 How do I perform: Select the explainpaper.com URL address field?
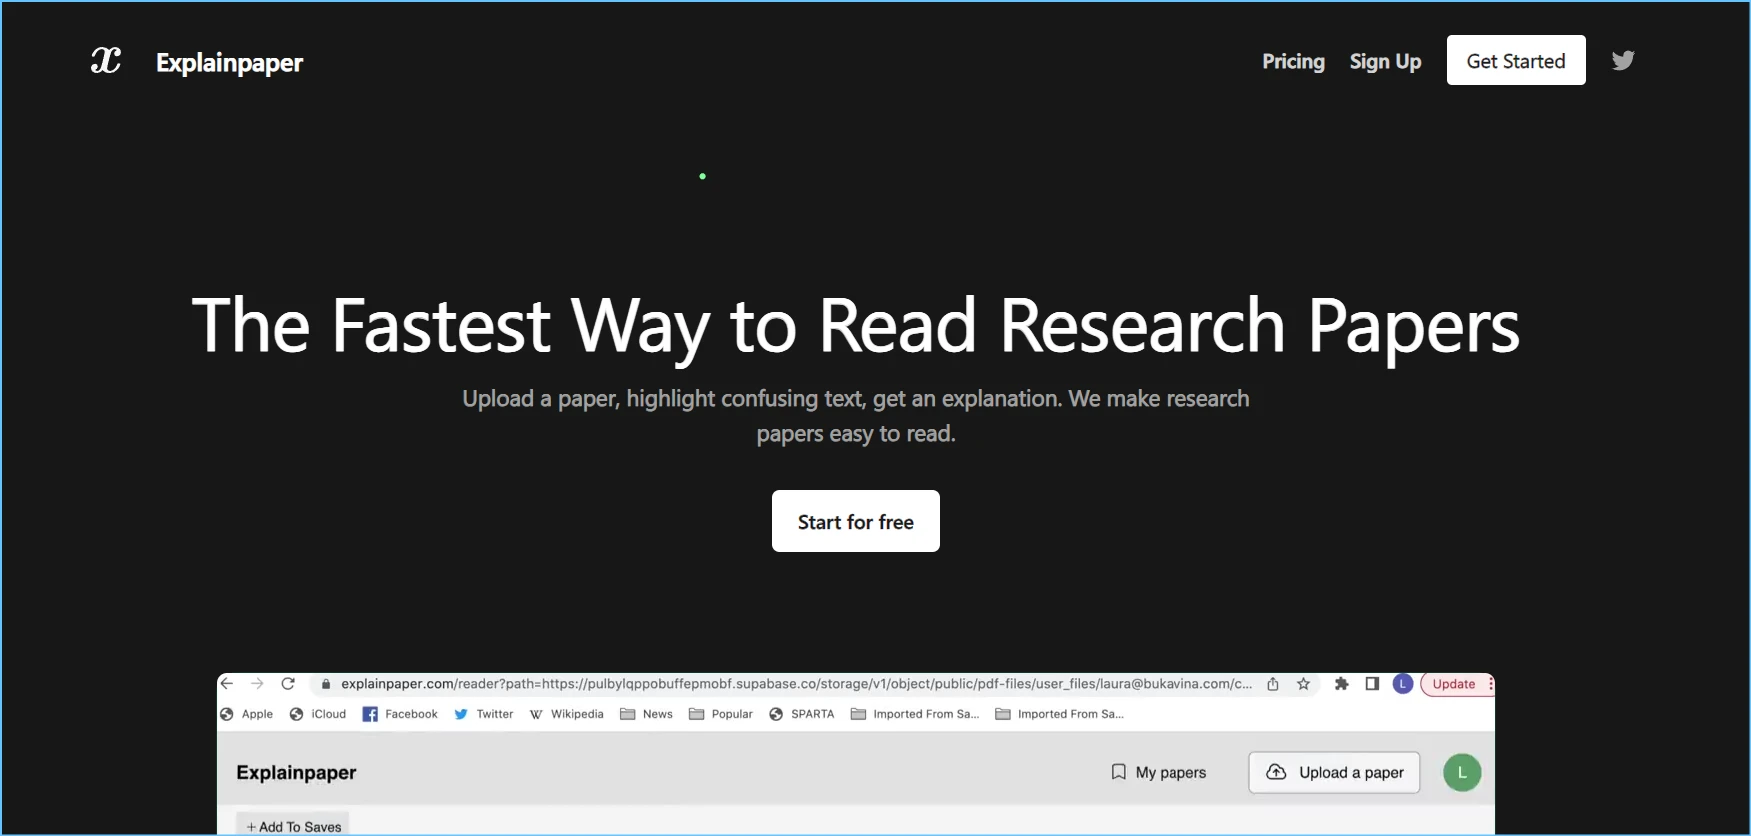796,684
